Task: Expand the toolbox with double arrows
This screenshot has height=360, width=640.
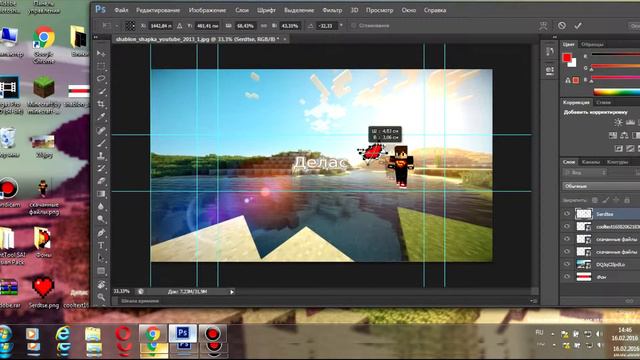Action: [x=96, y=37]
